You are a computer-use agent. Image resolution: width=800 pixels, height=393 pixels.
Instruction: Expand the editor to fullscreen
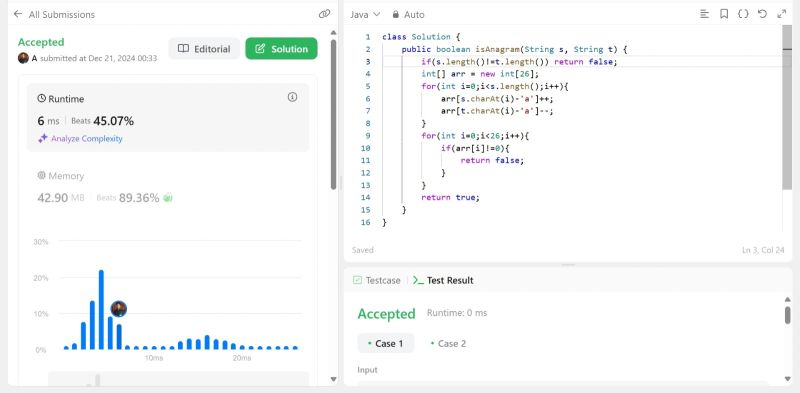[782, 14]
